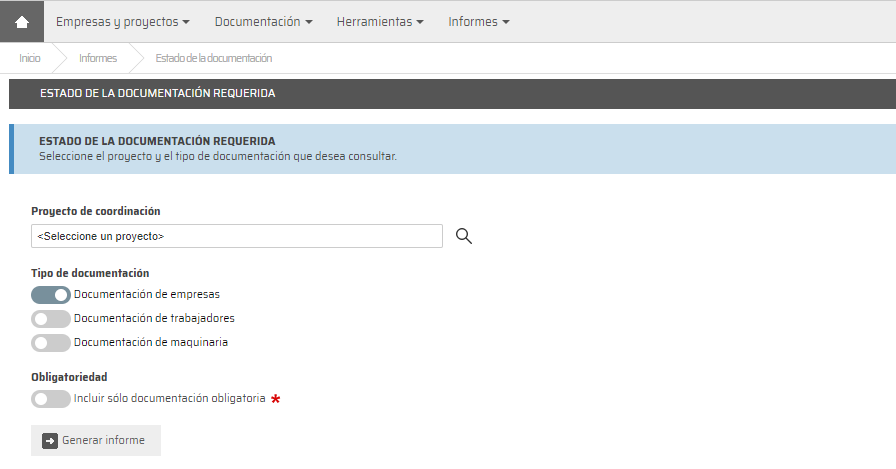Click the blue info banner text
Screen dimensions: 896x469
point(218,156)
